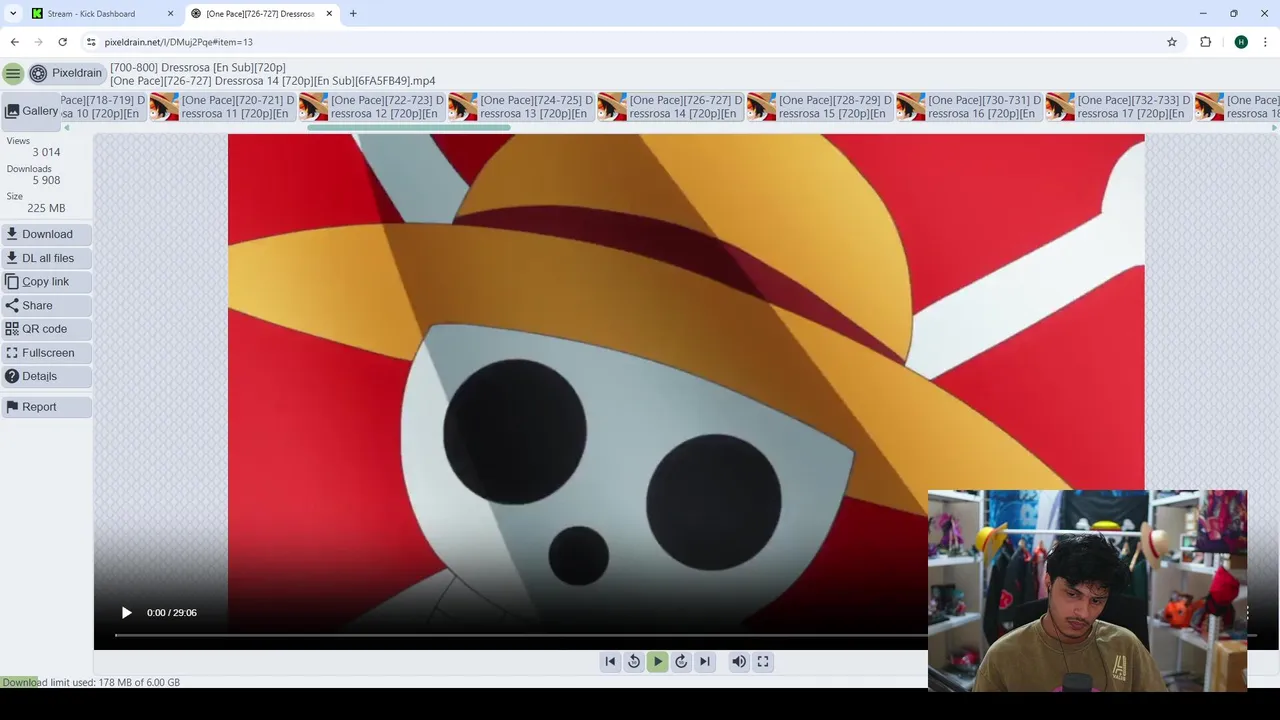Play video with green toolbar button
This screenshot has height=720, width=1280.
(658, 661)
